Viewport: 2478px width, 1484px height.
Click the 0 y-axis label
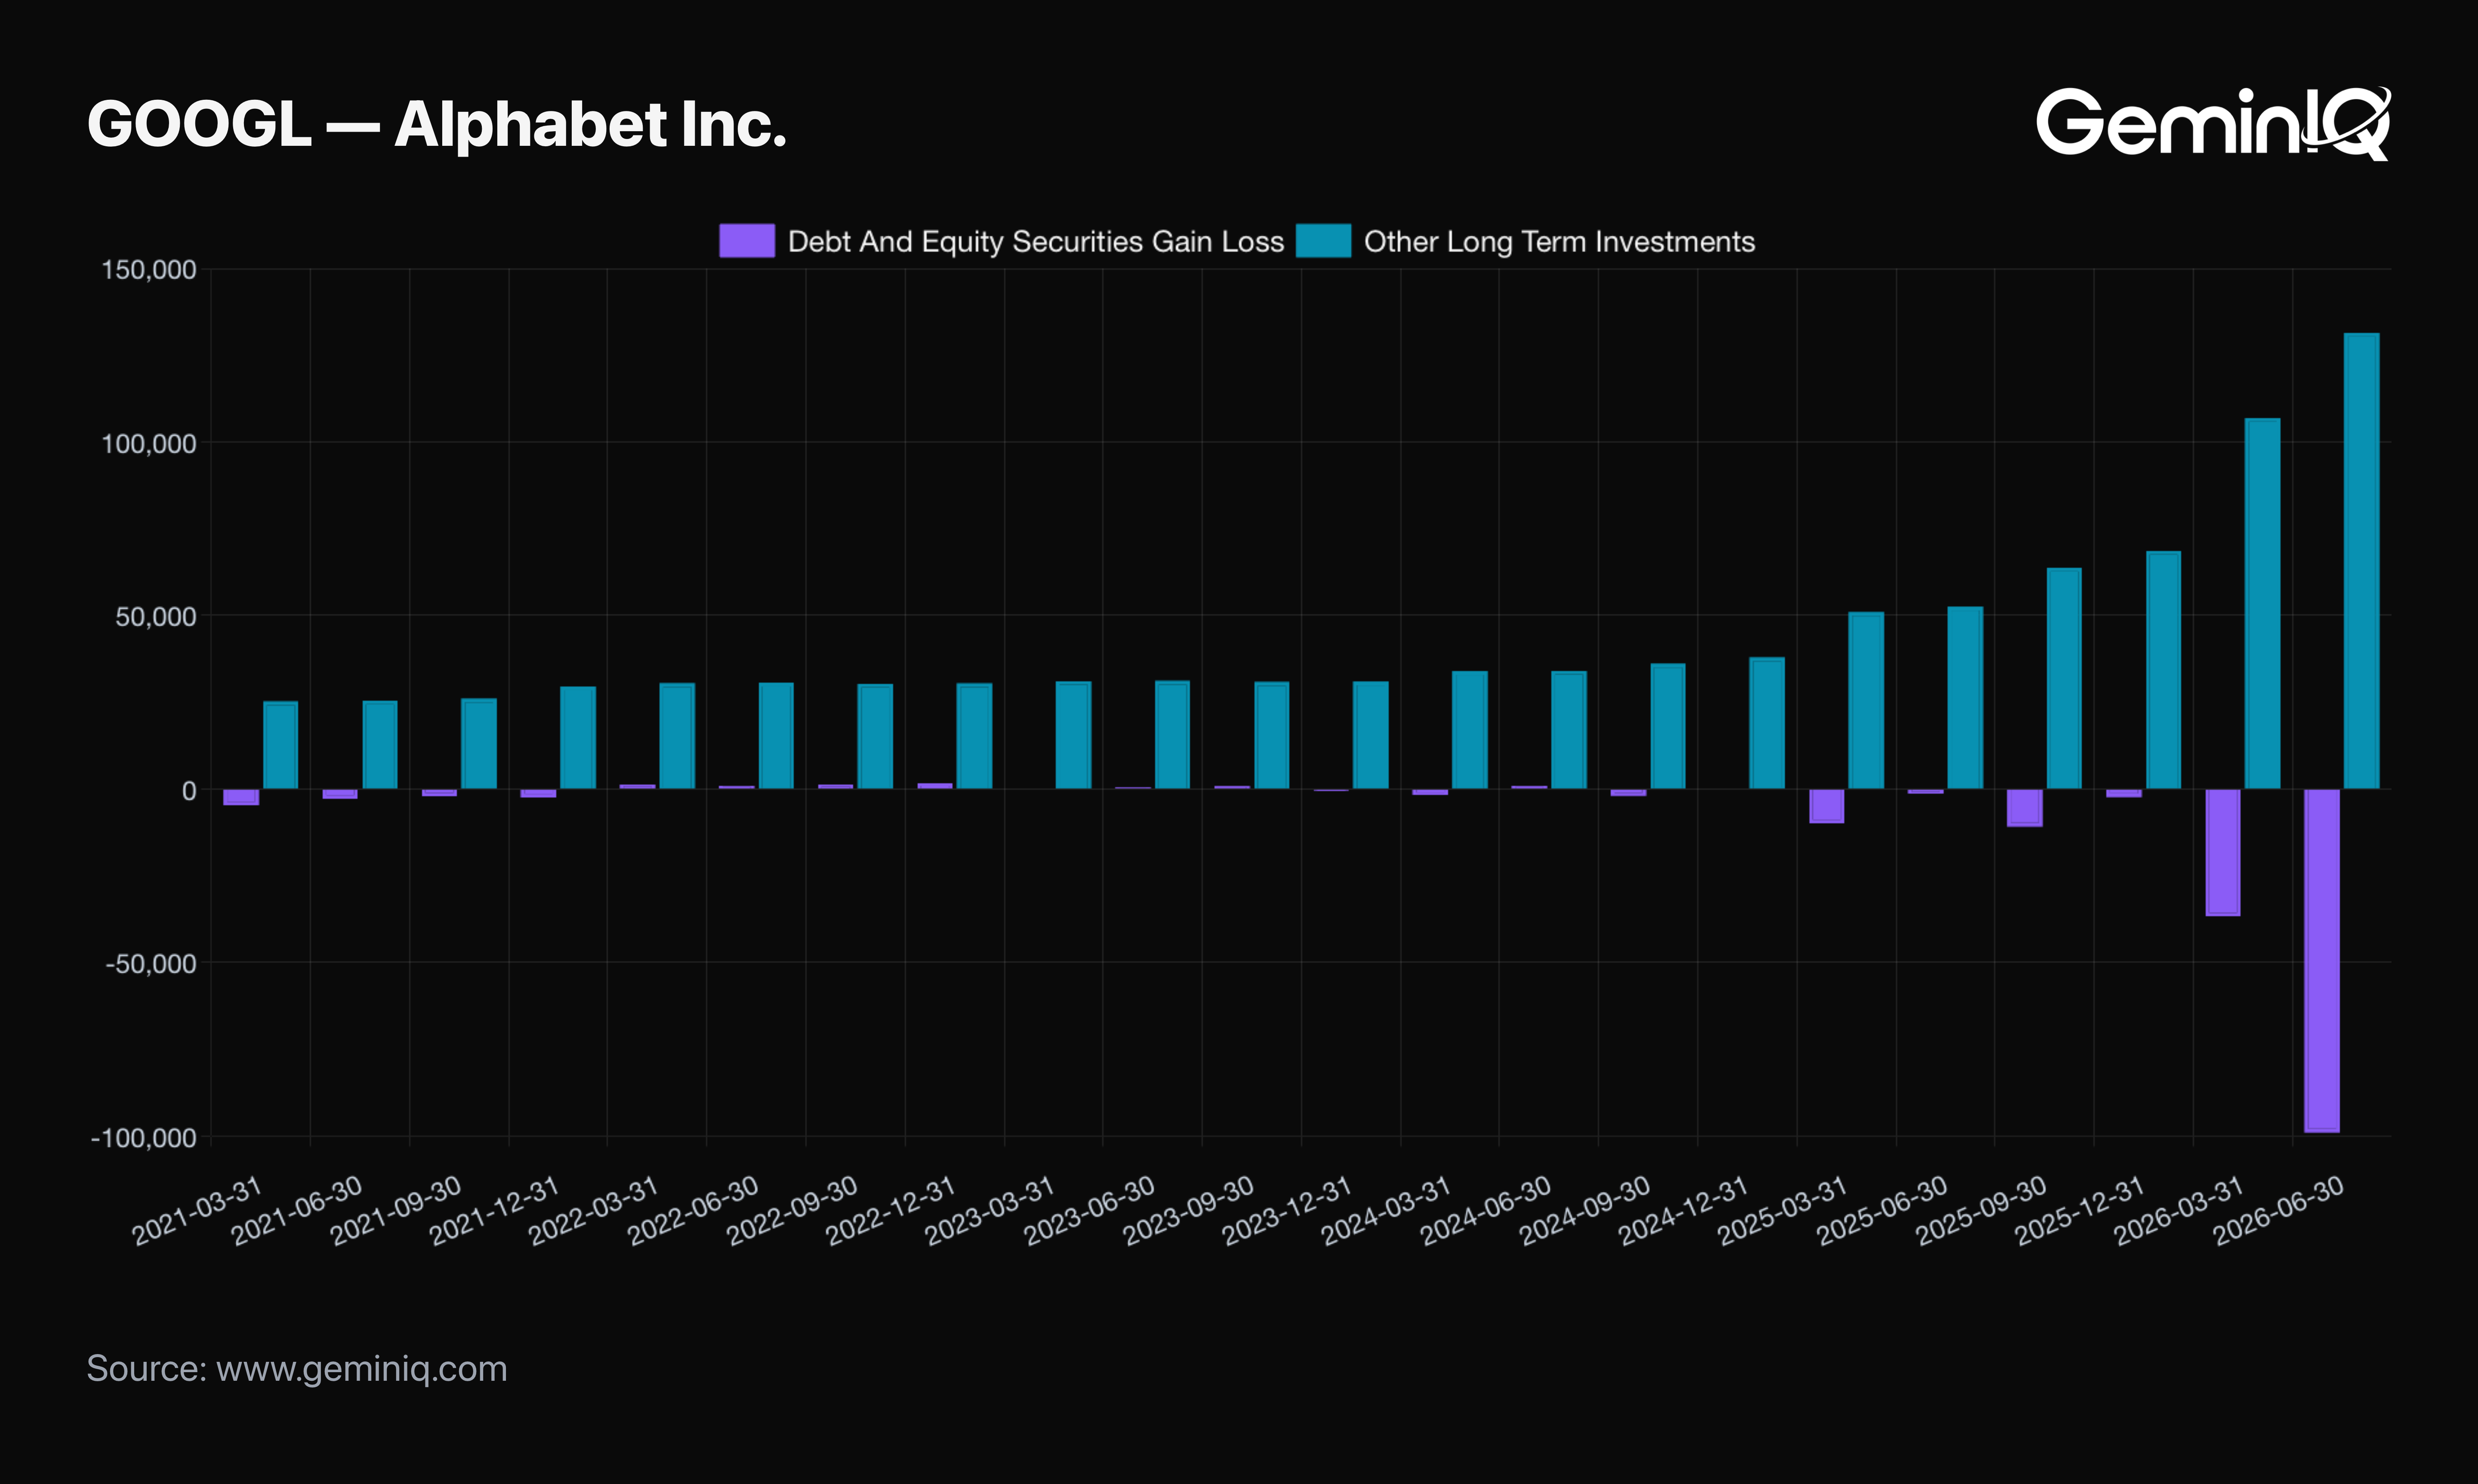tap(189, 791)
